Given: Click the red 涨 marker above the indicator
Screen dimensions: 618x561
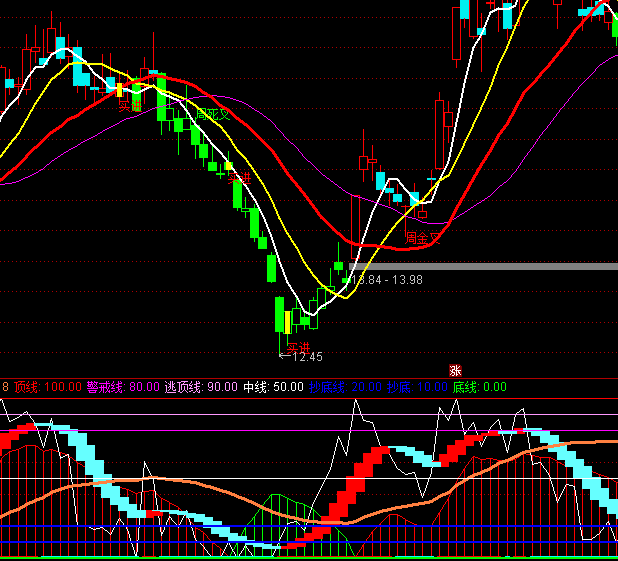Looking at the screenshot, I should click(x=455, y=370).
